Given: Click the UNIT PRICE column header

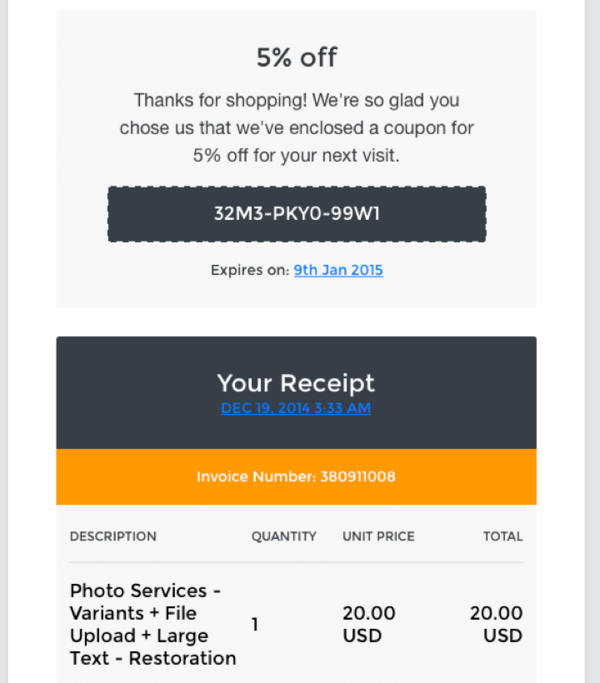Looking at the screenshot, I should 378,536.
